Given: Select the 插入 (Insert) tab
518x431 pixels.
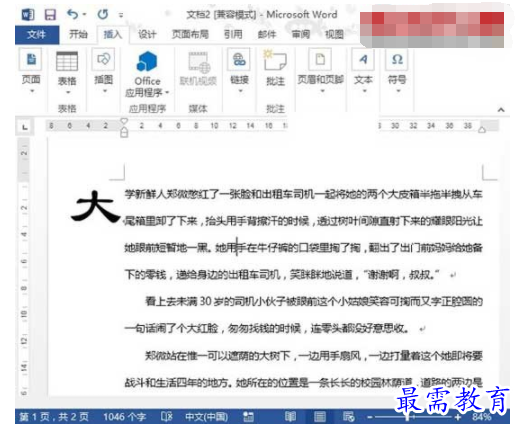Looking at the screenshot, I should 113,34.
